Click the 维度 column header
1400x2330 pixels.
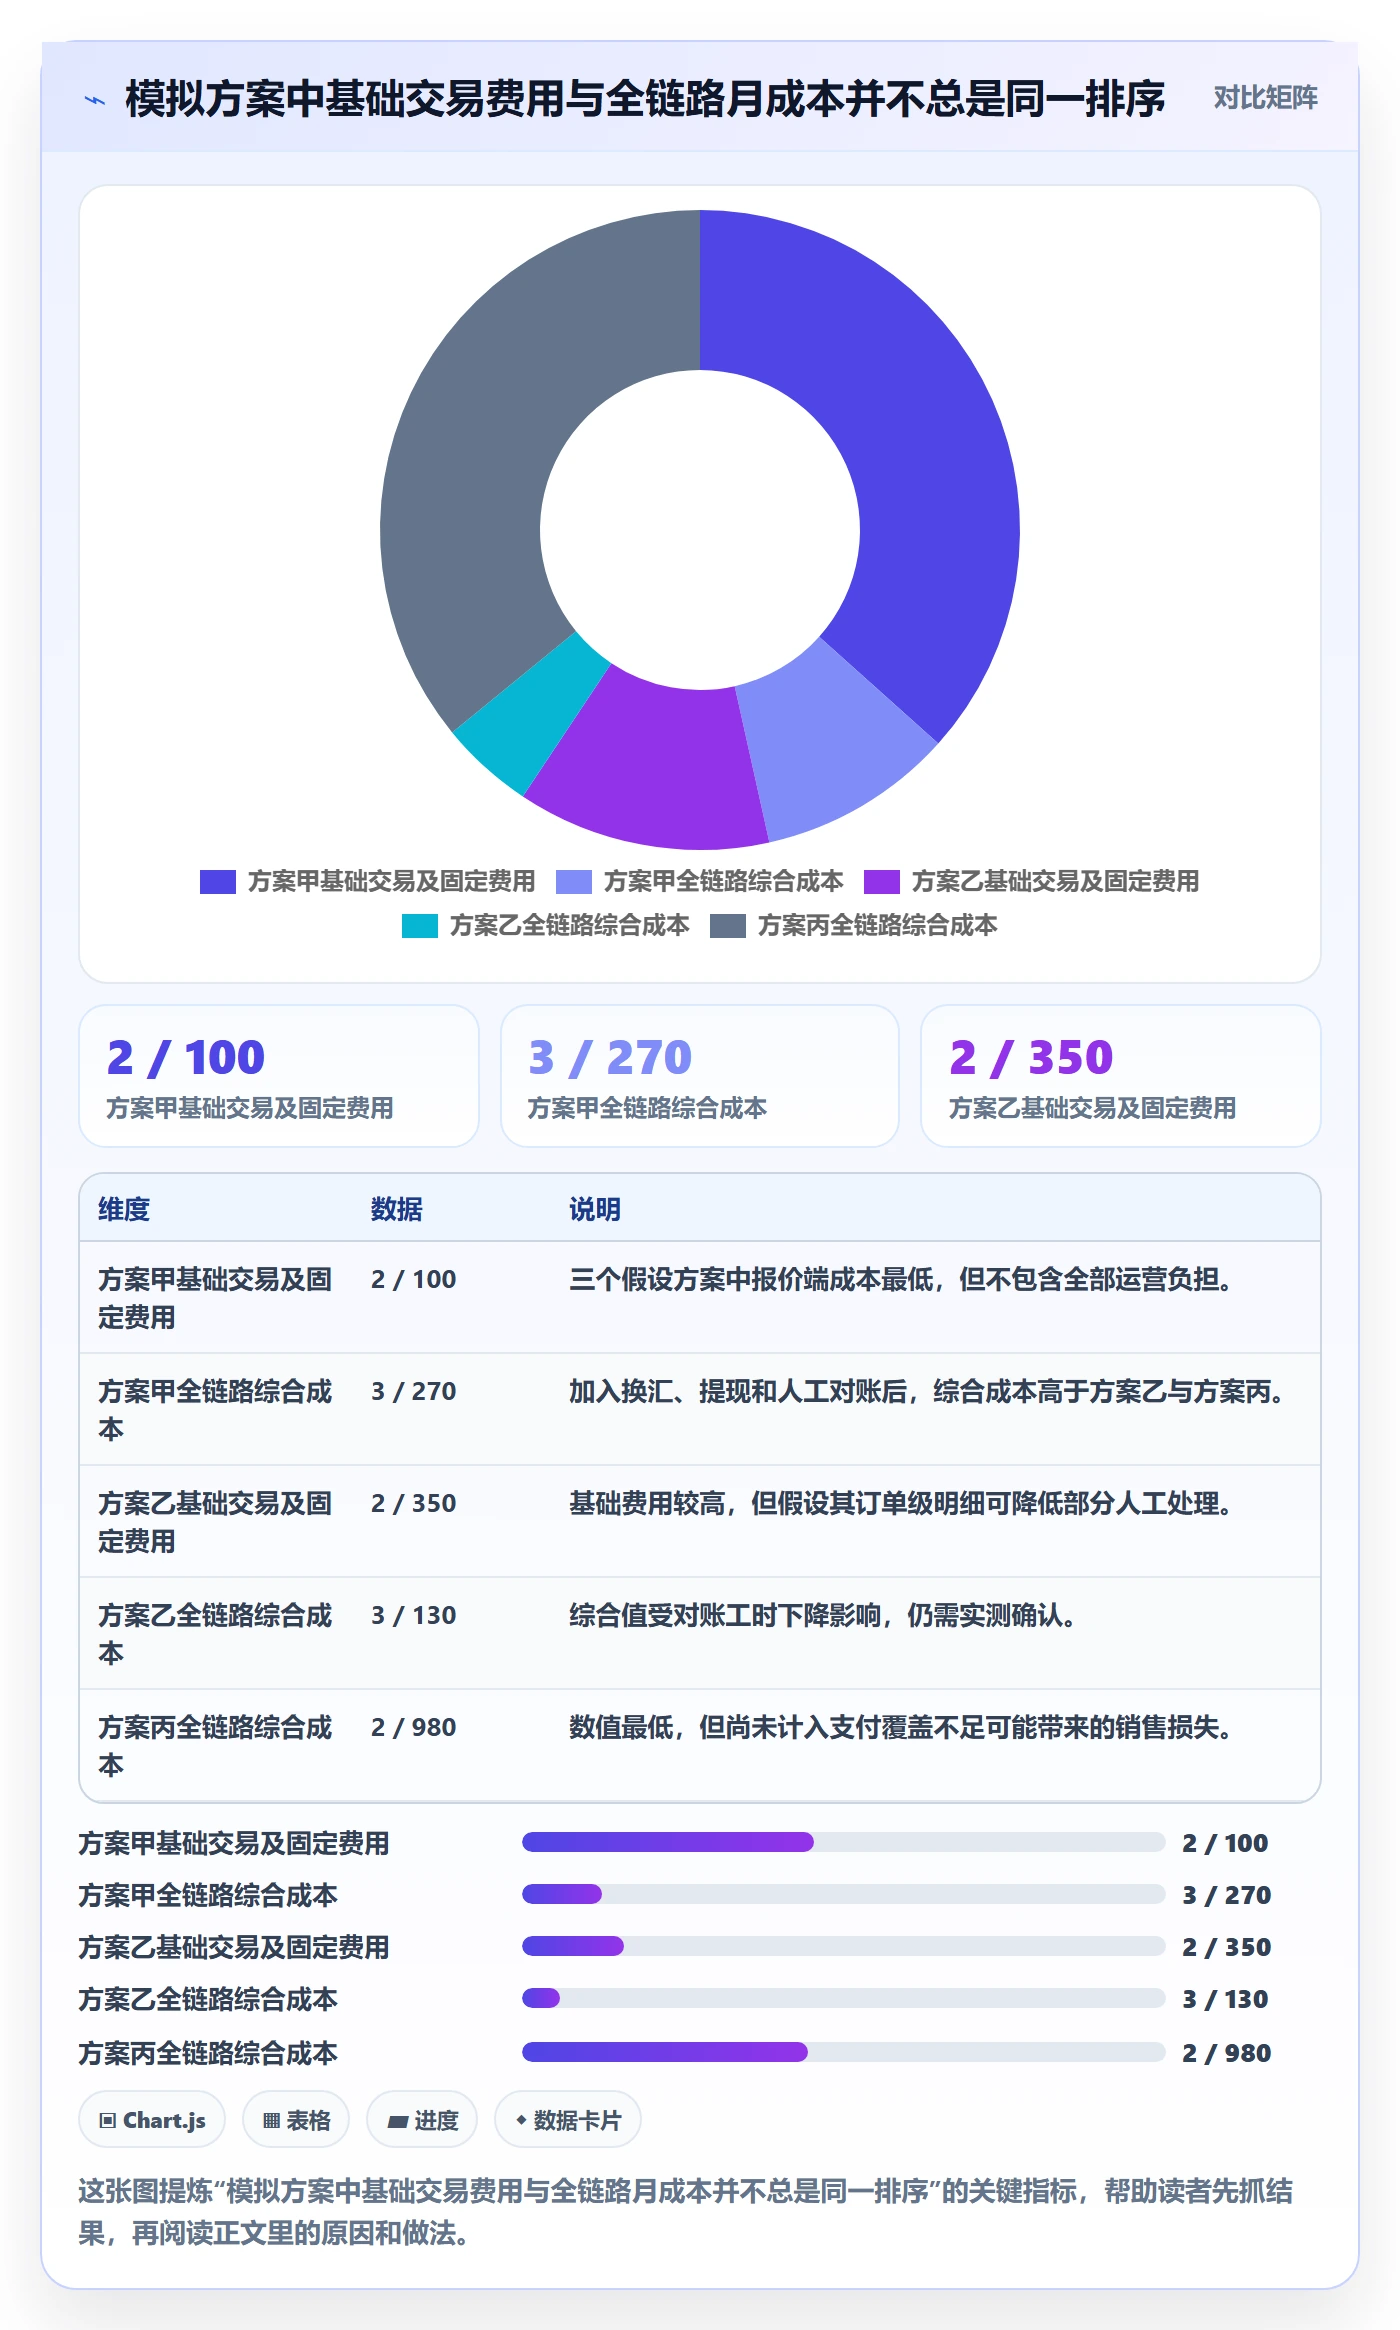(124, 1209)
